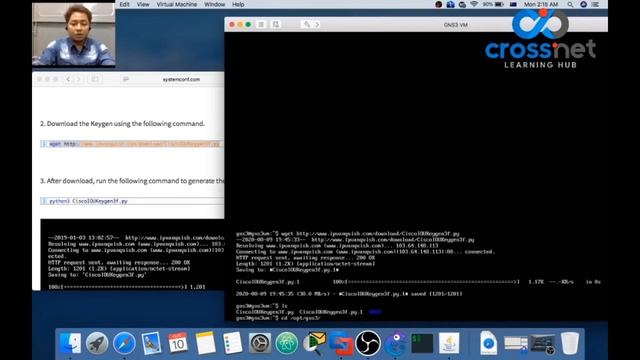The image size is (640, 360).
Task: Go back in the Safari window
Action: 68,79
